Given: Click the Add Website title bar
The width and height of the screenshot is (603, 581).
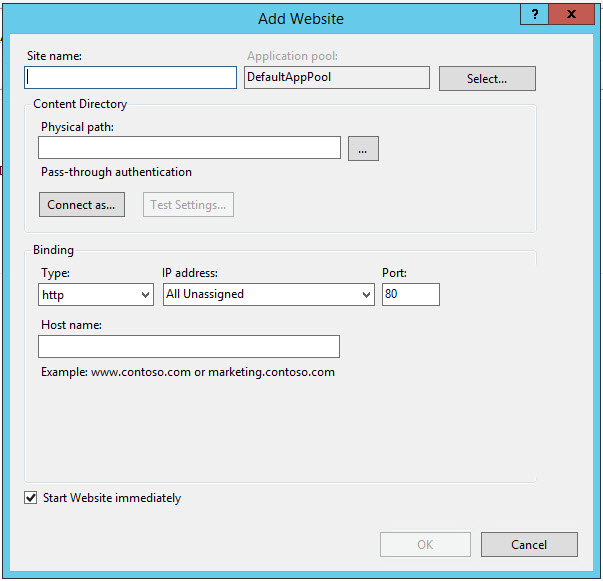Looking at the screenshot, I should [300, 18].
